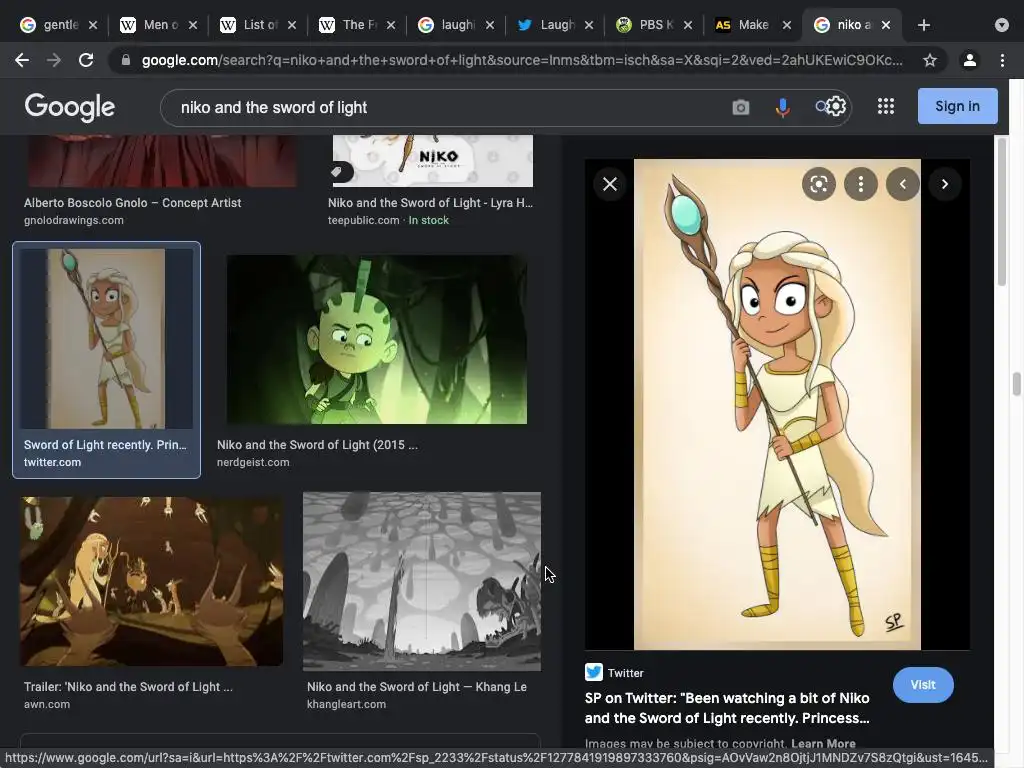Open the teepublic Lyra thumbnail
1024x768 pixels.
(432, 161)
